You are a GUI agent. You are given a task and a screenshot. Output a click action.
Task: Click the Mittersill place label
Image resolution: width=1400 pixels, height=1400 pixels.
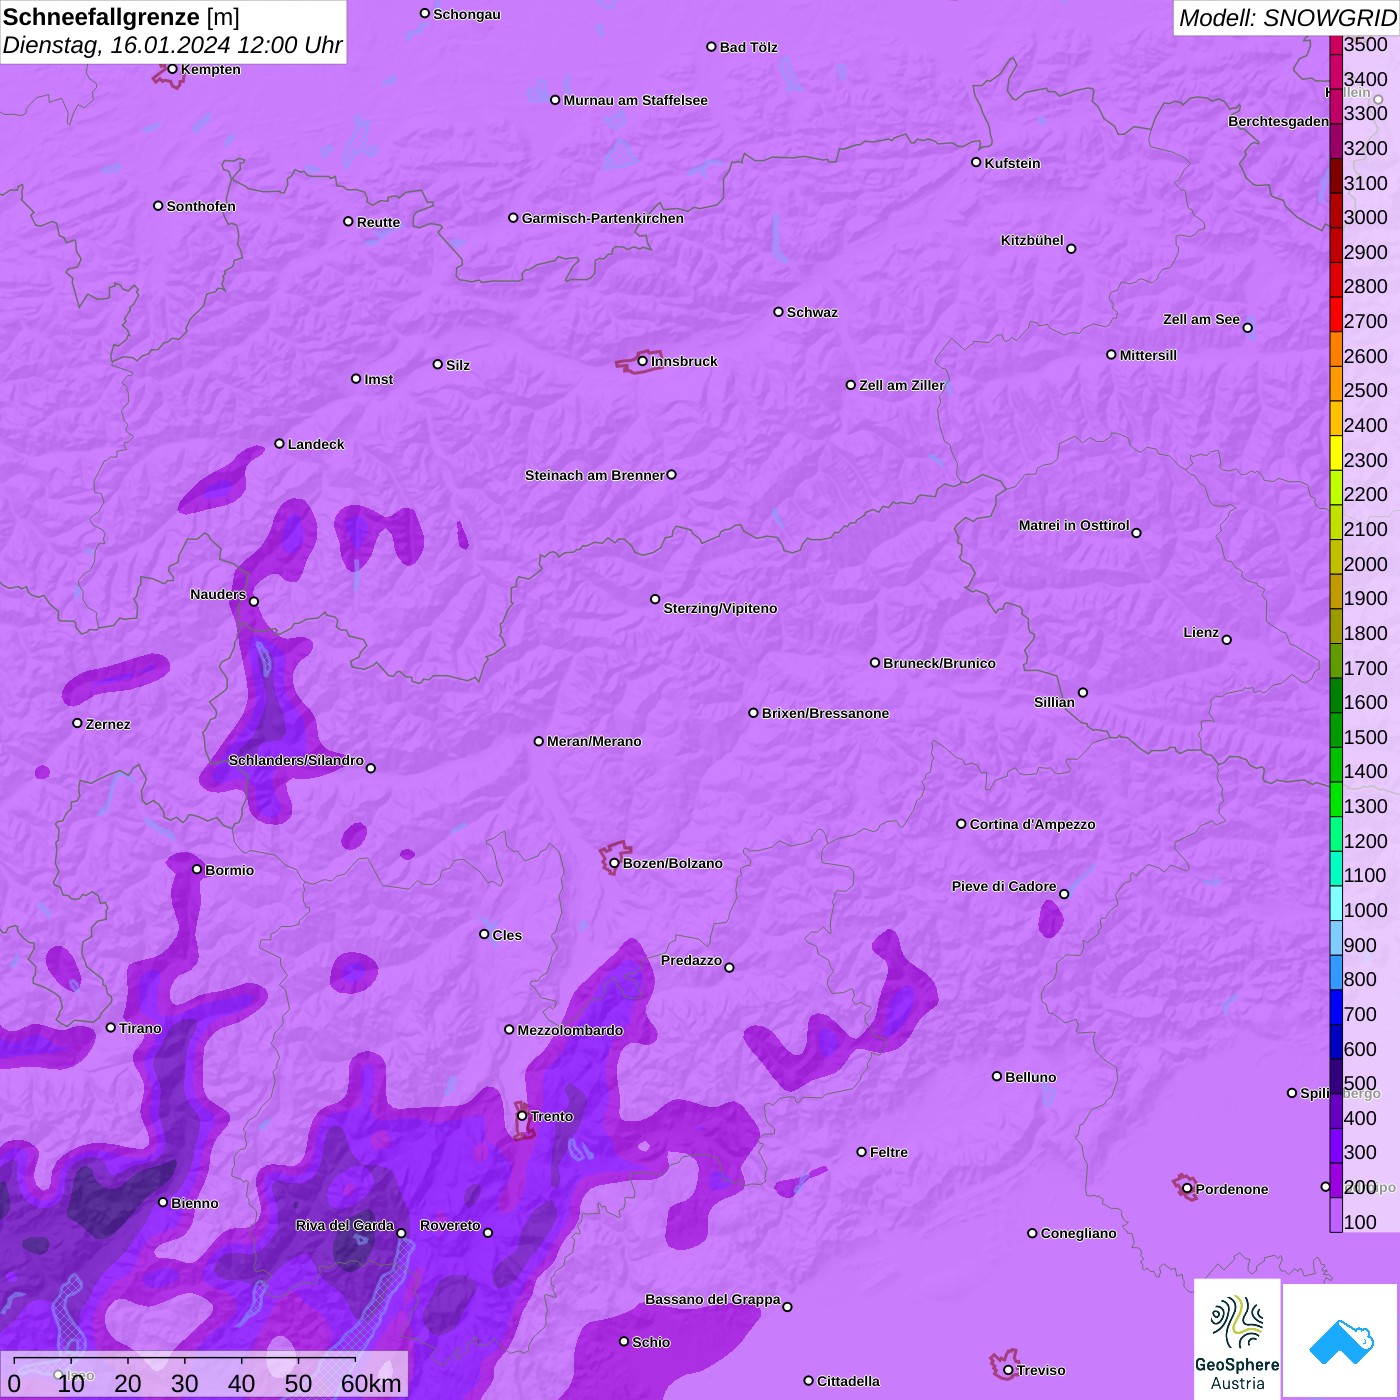pyautogui.click(x=1149, y=355)
